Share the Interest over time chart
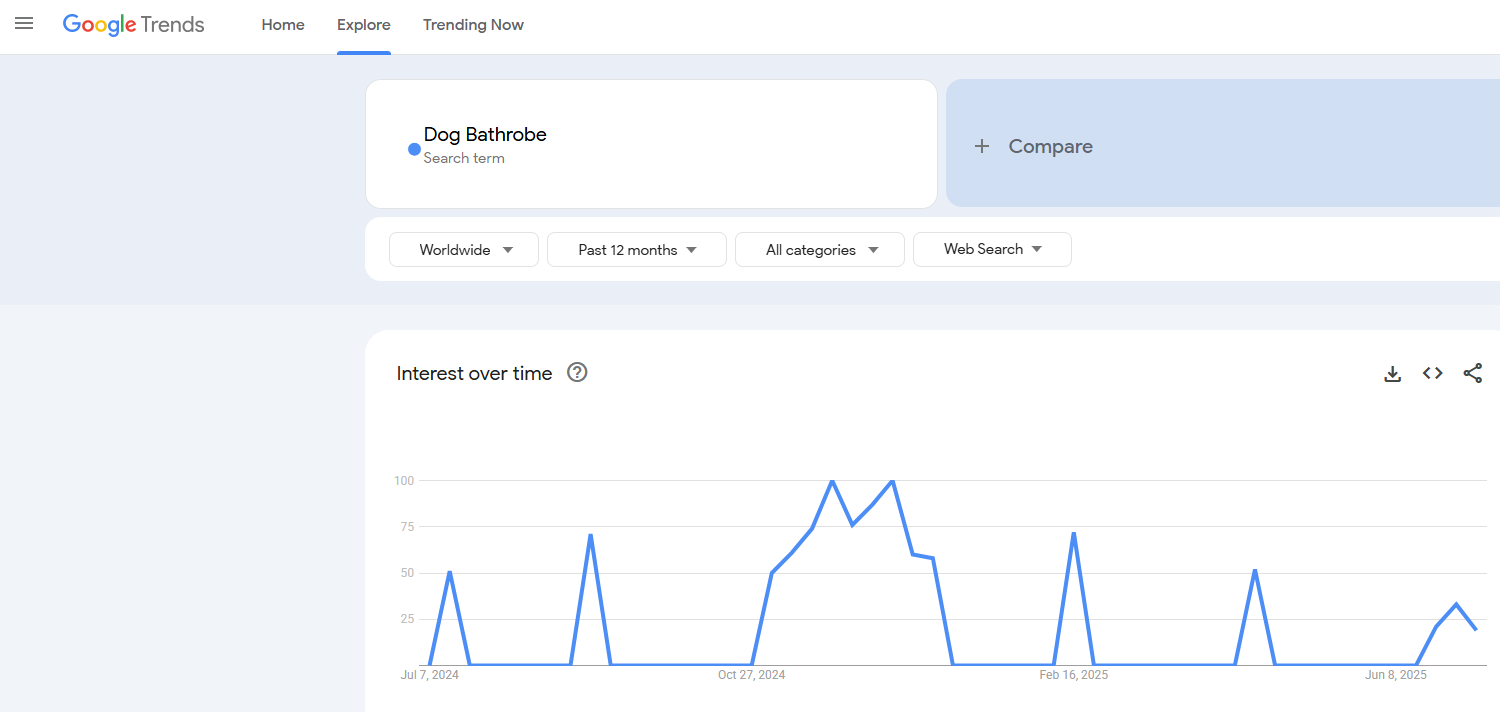This screenshot has width=1500, height=712. click(1472, 373)
